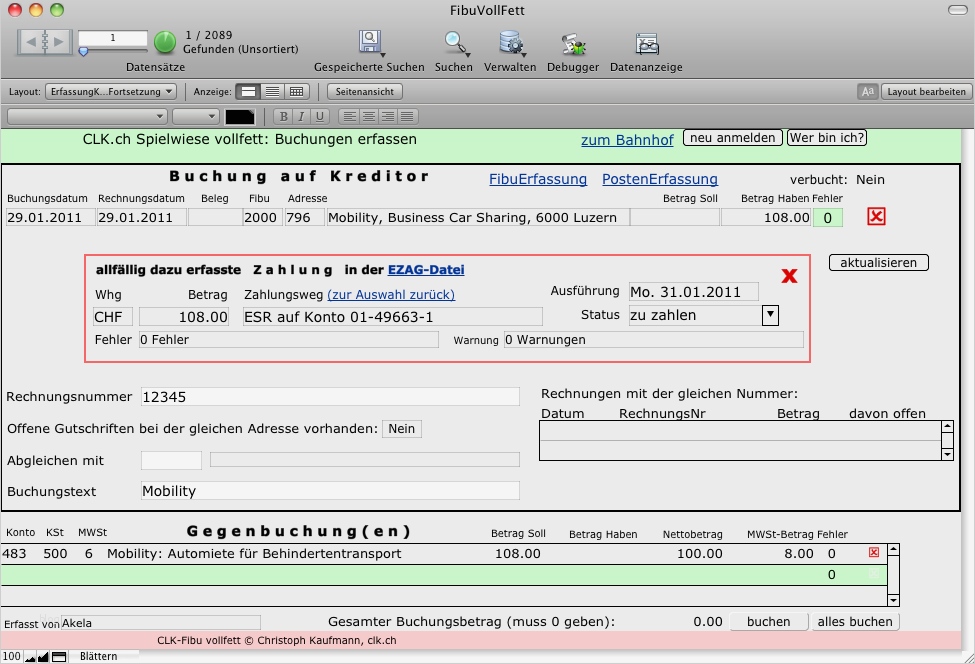Screen dimensions: 975x664
Task: Delete the Zahlung via red X
Action: [789, 276]
